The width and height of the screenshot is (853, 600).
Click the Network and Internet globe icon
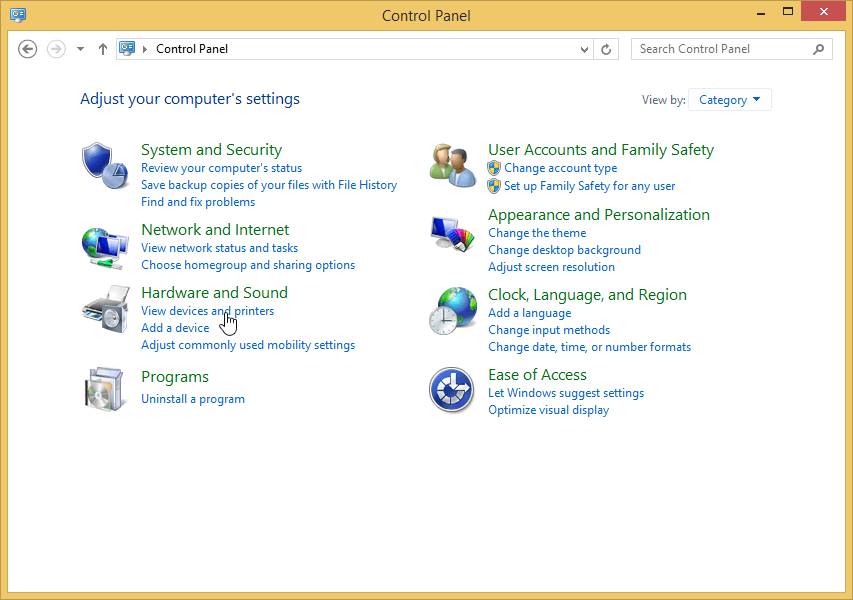click(x=105, y=246)
